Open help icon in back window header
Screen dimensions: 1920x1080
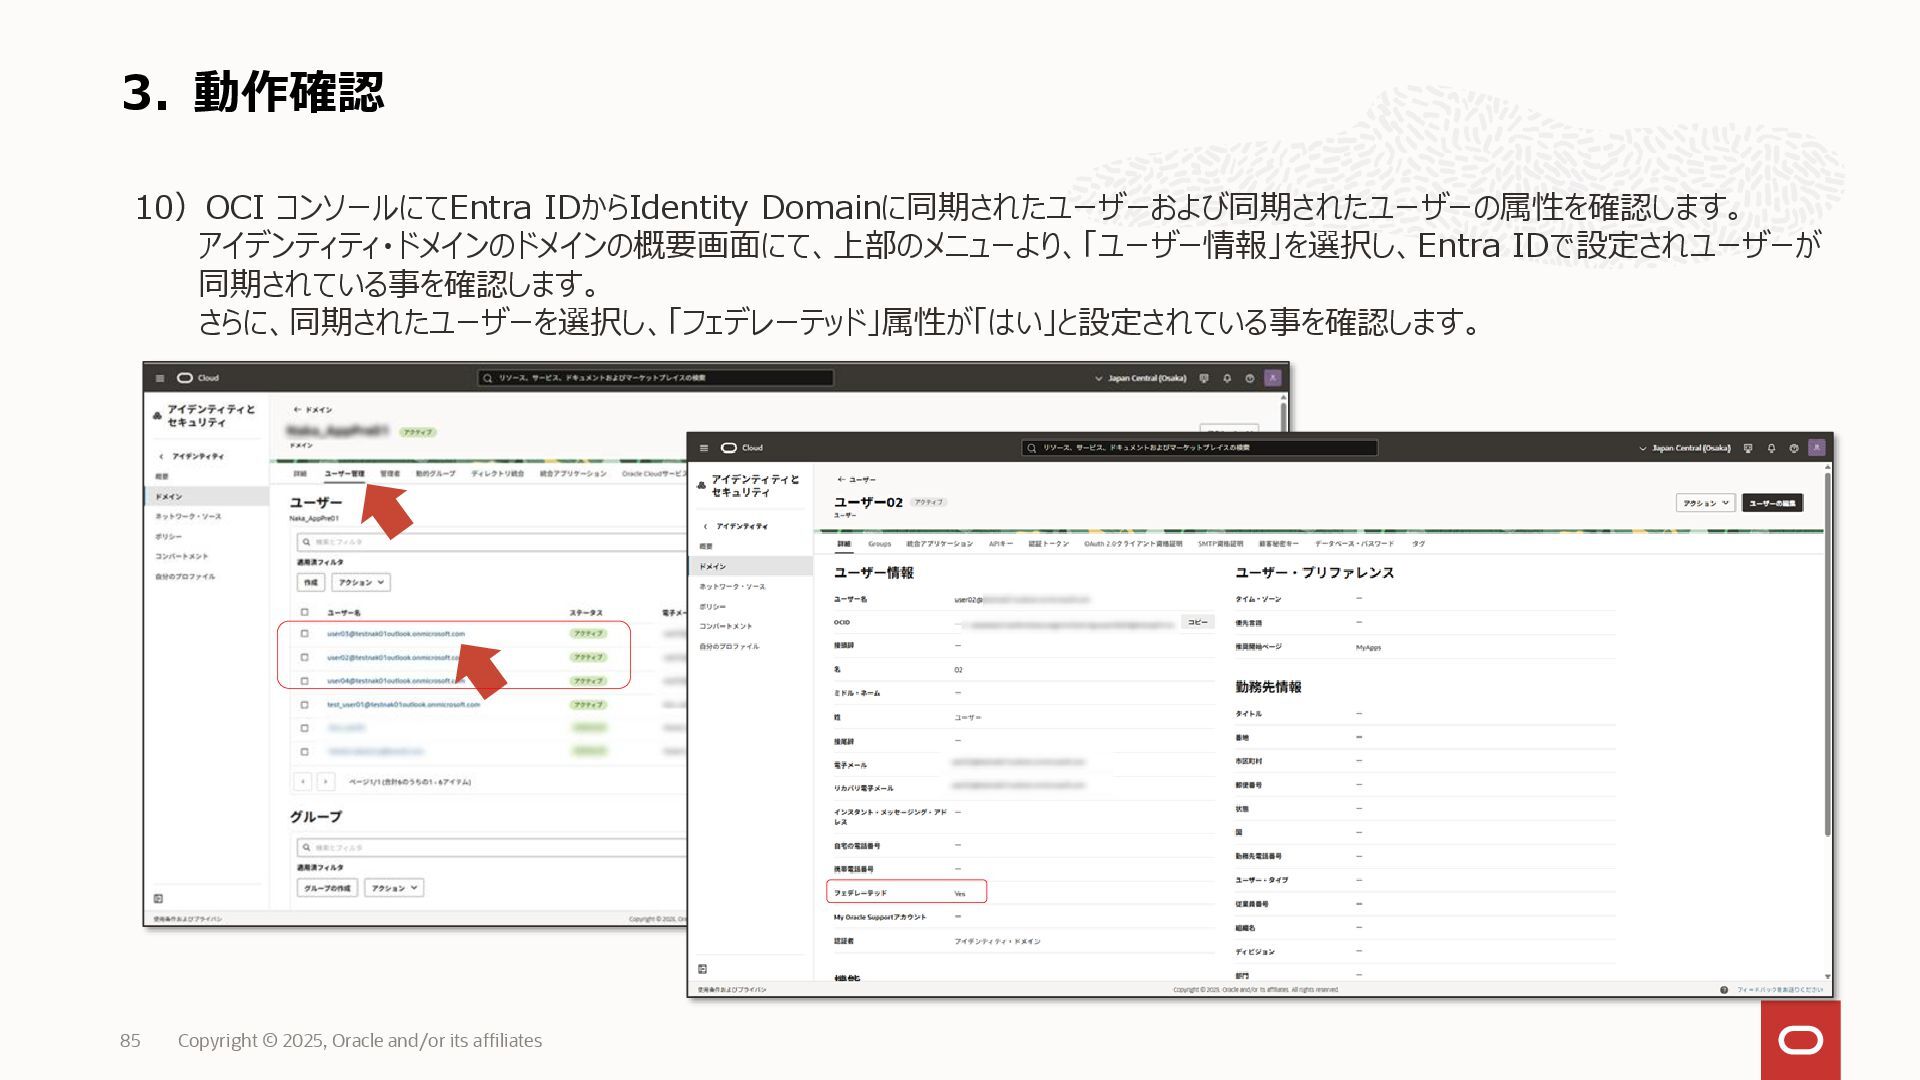coord(1250,378)
